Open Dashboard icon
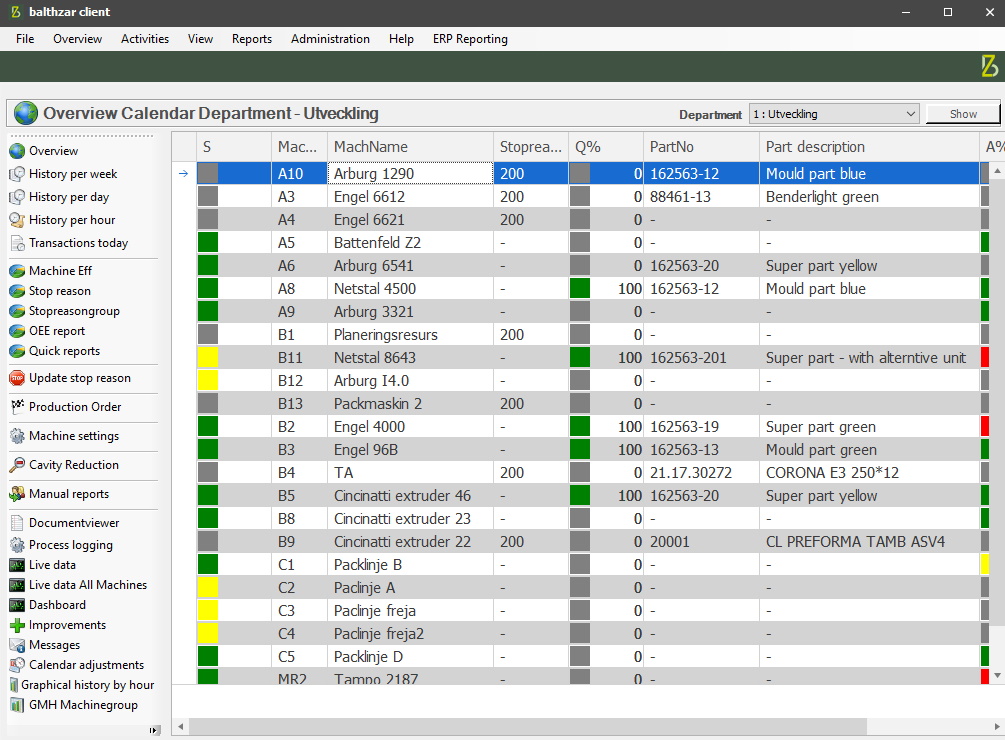 [17, 605]
